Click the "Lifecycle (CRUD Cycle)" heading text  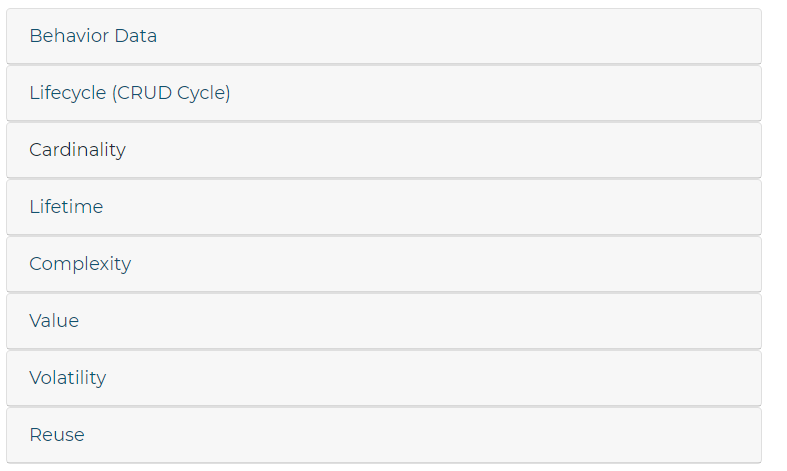(130, 93)
